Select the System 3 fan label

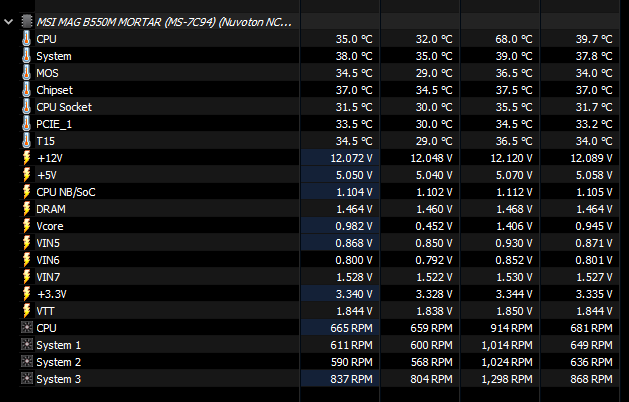59,379
